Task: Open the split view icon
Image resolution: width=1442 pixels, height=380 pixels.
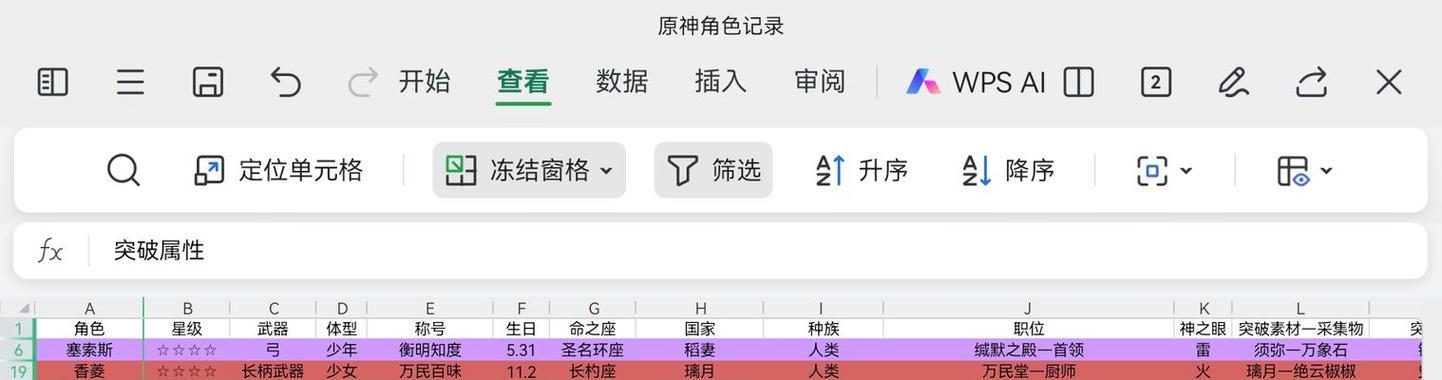Action: [x=1078, y=82]
